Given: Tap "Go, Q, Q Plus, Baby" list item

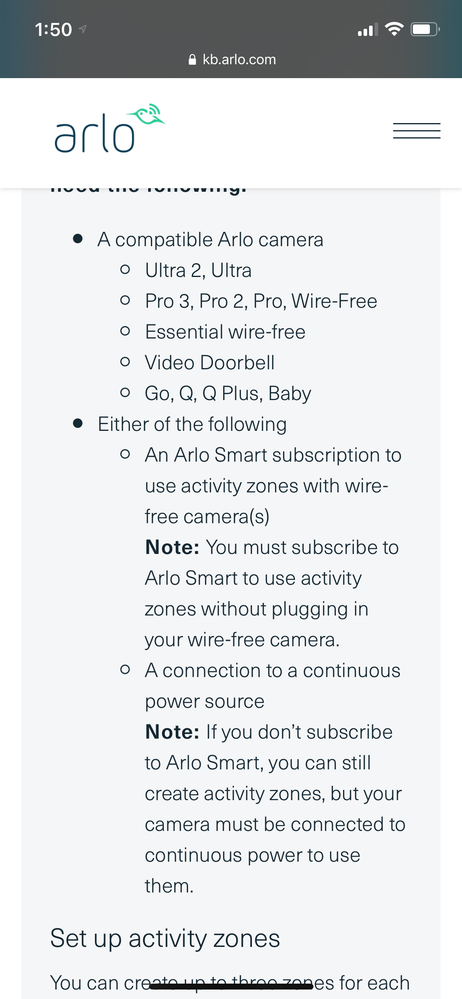Looking at the screenshot, I should click(227, 394).
